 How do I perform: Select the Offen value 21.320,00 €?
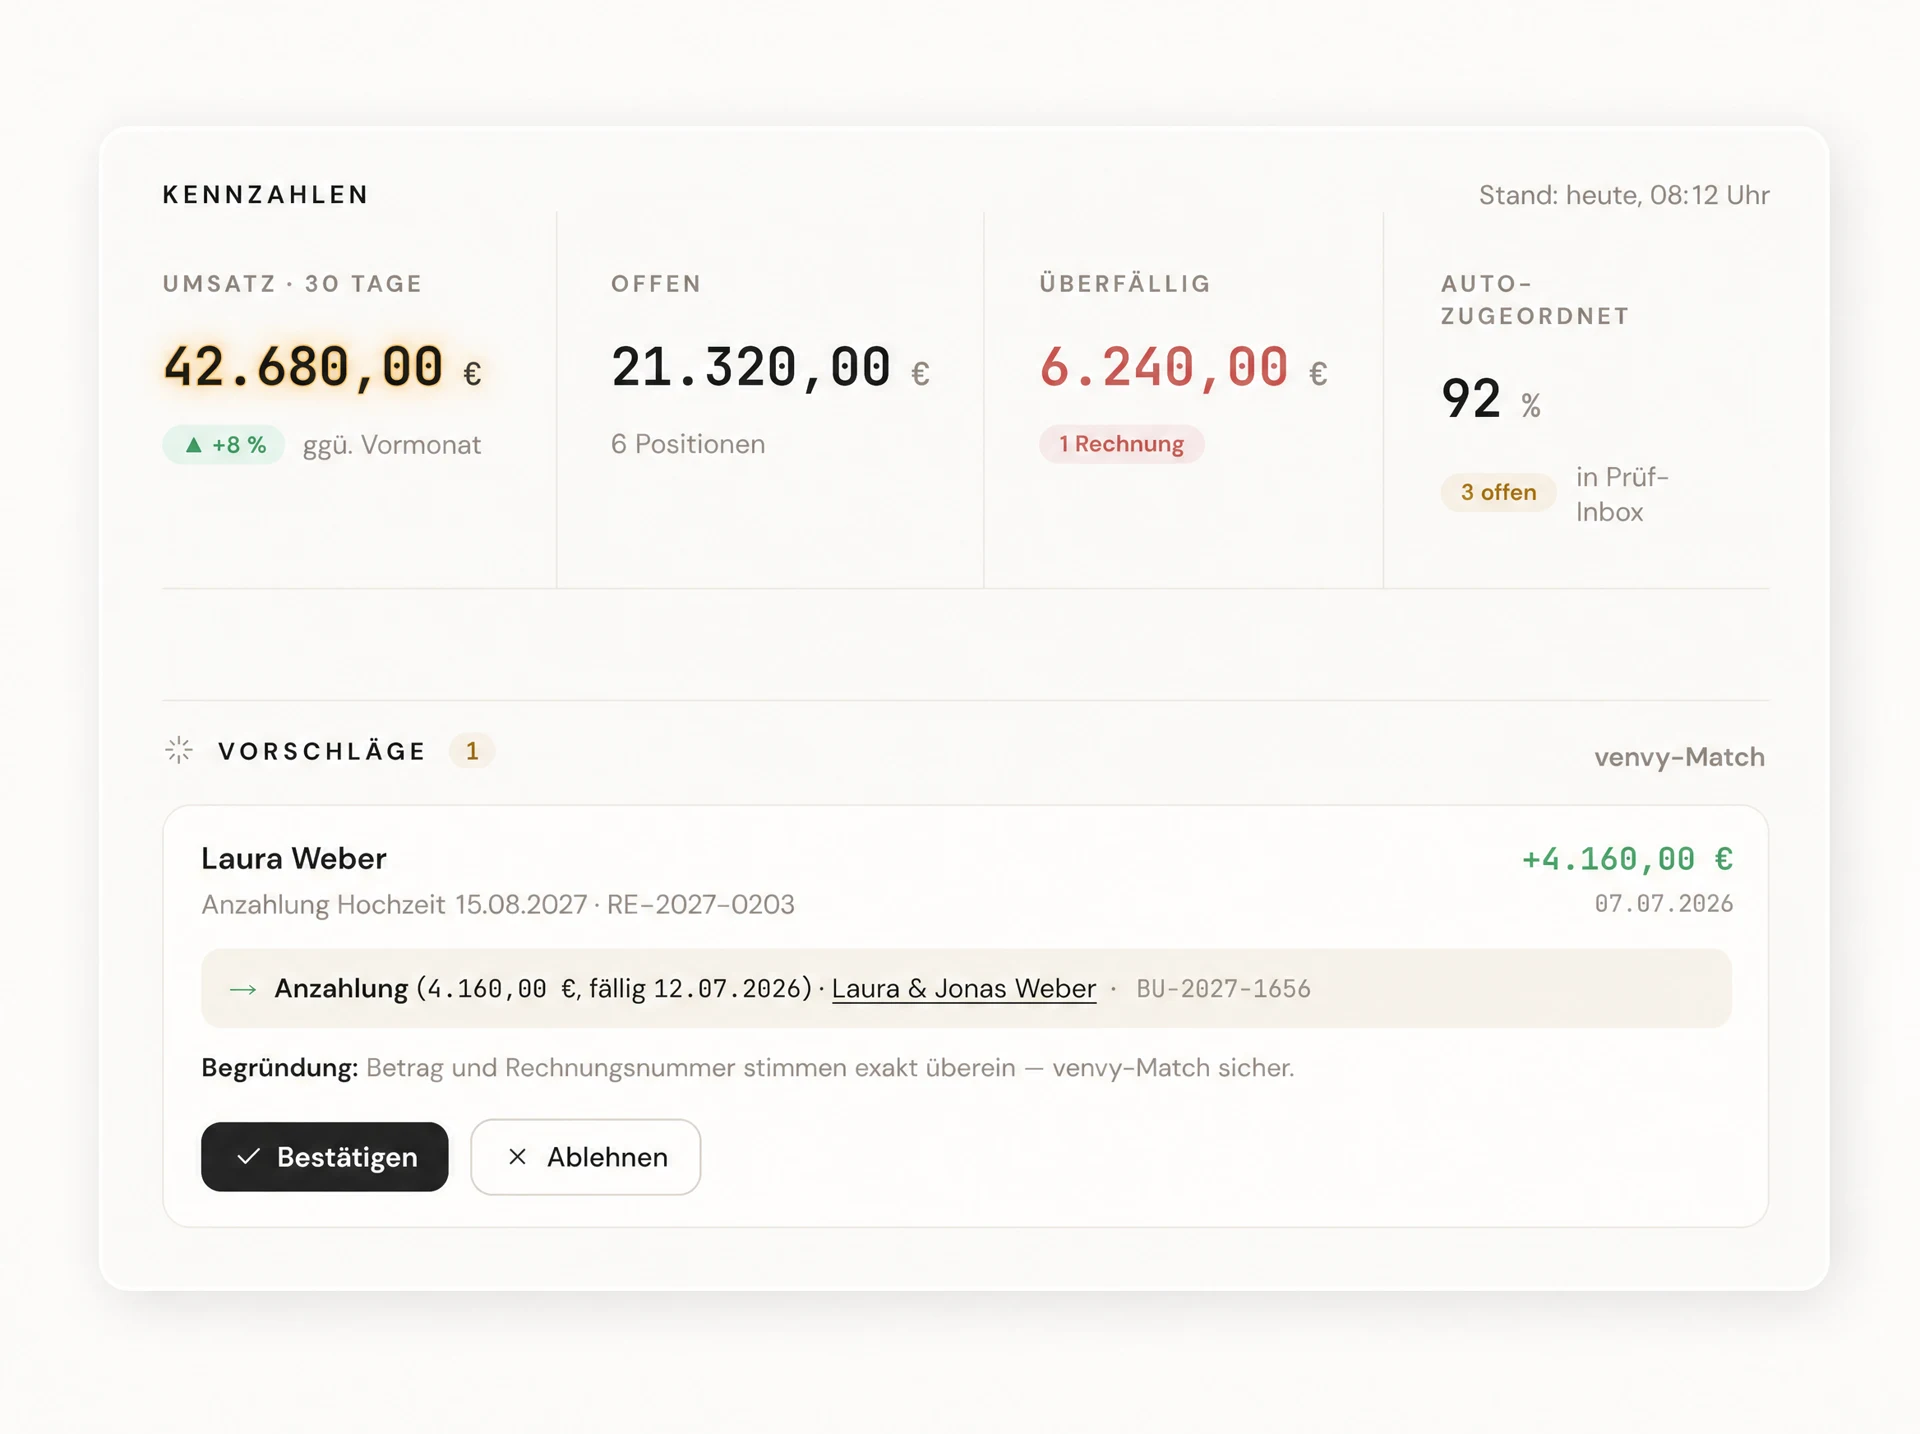tap(771, 367)
